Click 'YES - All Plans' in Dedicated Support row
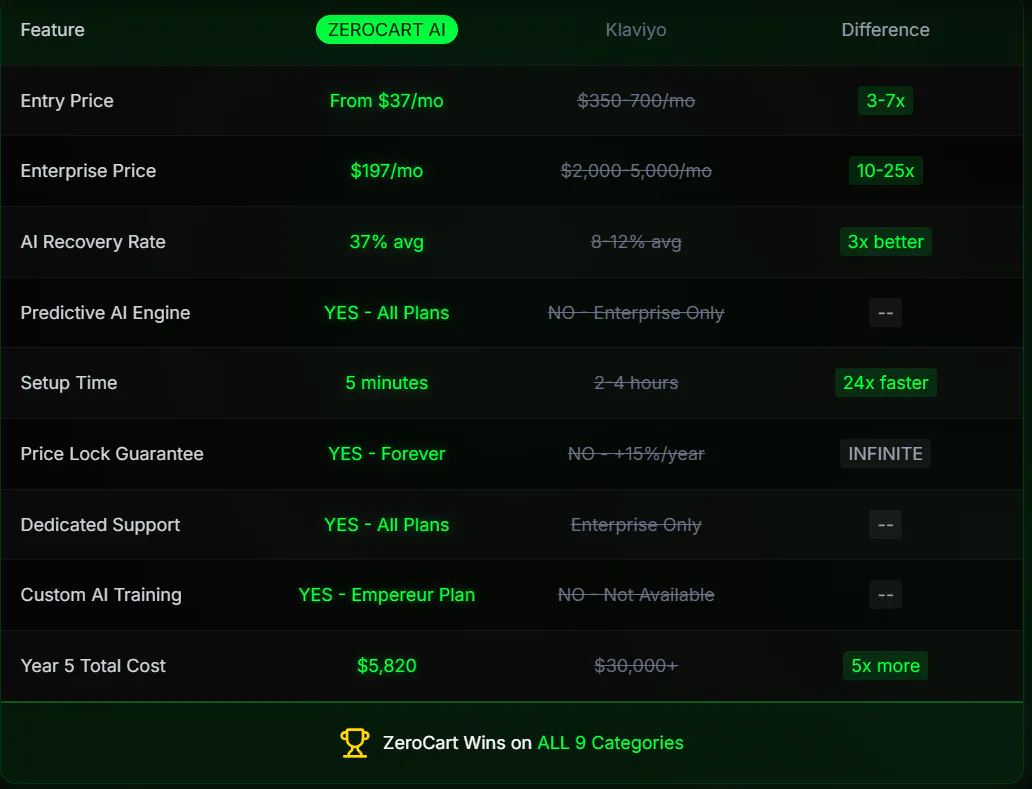 point(387,524)
